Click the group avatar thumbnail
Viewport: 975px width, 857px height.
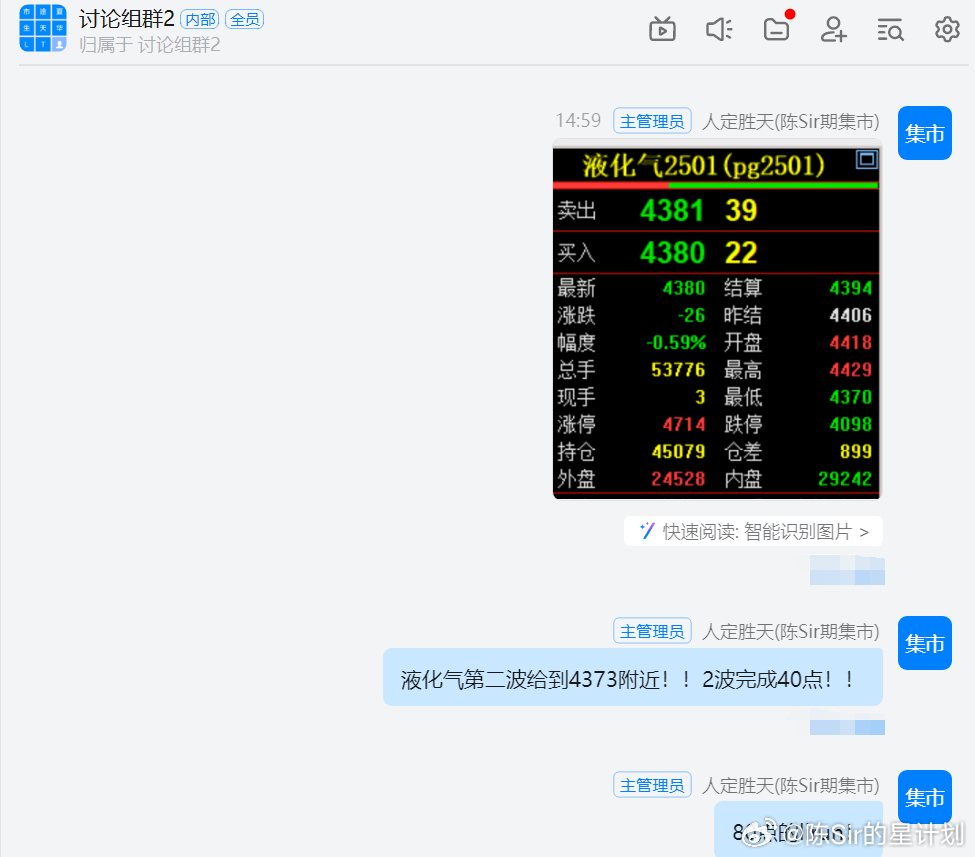pyautogui.click(x=41, y=29)
